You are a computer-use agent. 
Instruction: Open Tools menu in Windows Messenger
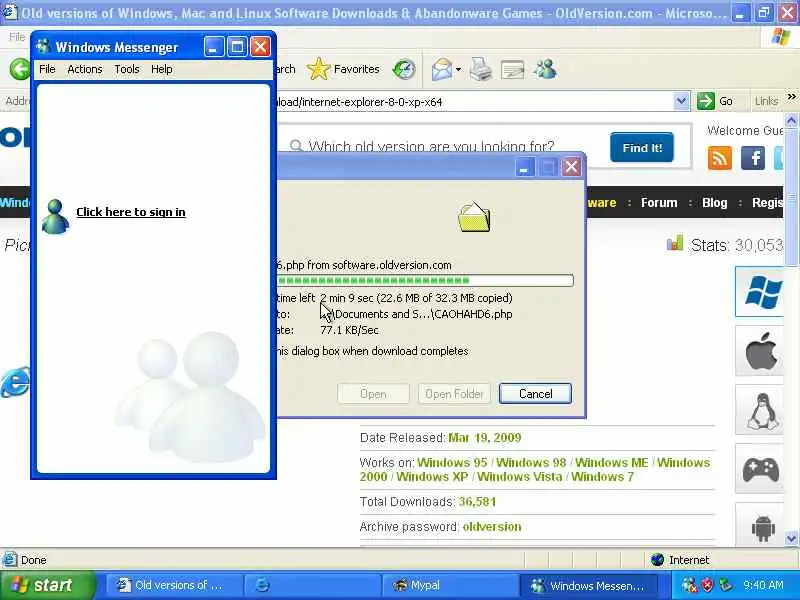coord(127,69)
